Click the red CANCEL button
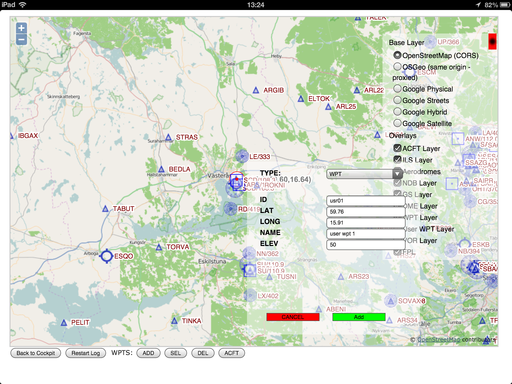Image resolution: width=512 pixels, height=384 pixels. tap(293, 317)
